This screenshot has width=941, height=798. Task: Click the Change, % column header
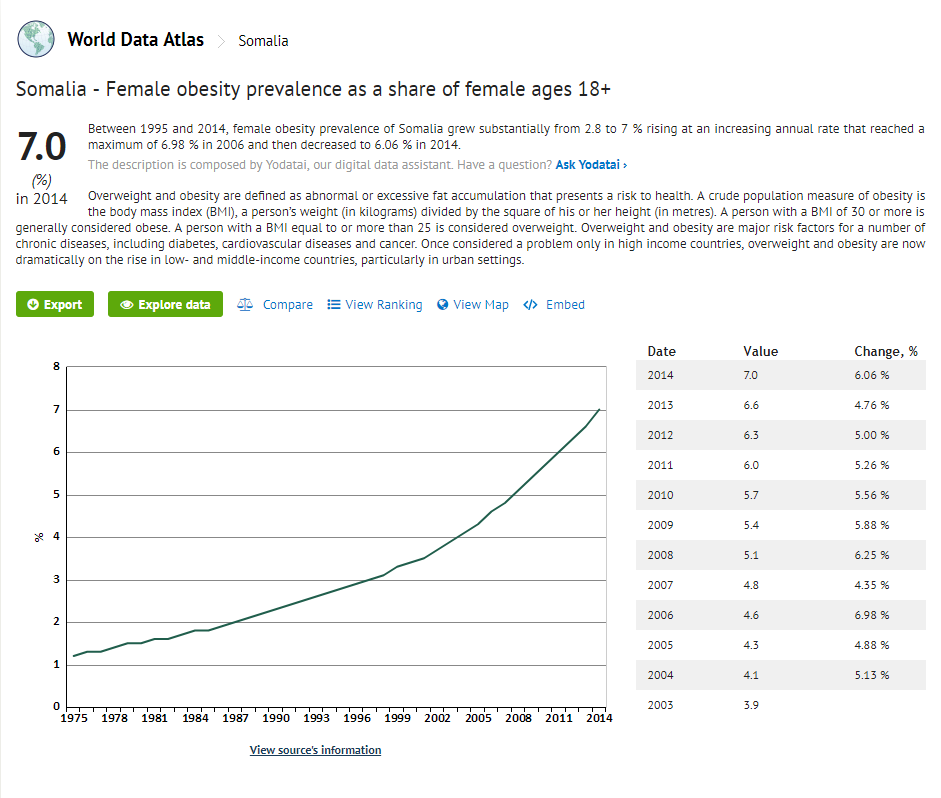pyautogui.click(x=886, y=352)
